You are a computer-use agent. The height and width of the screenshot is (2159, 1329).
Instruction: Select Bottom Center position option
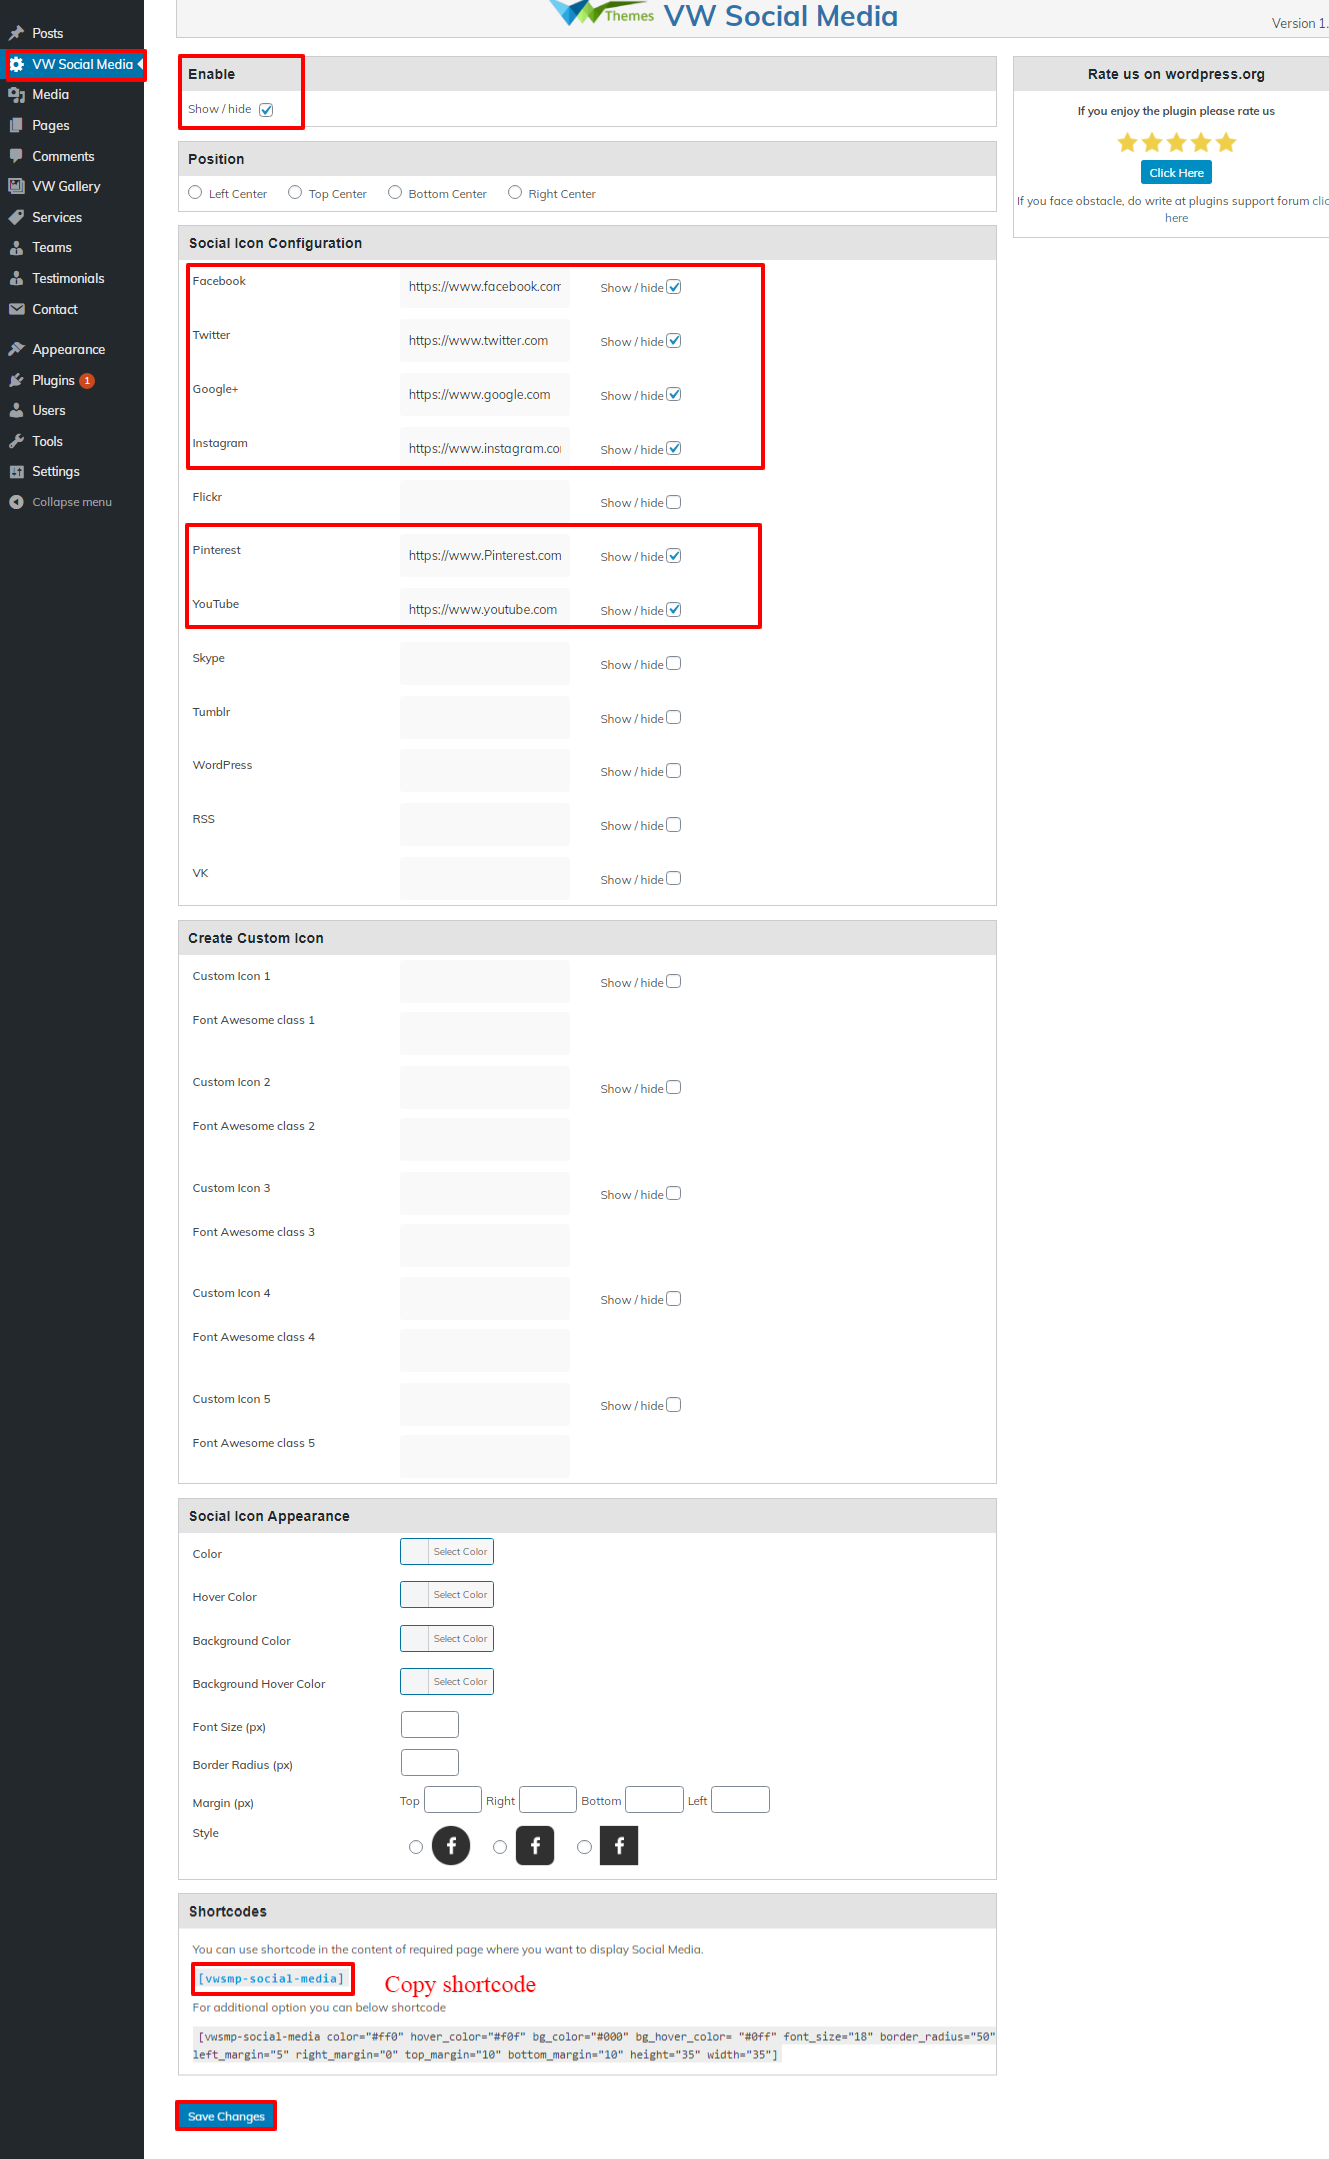(395, 192)
